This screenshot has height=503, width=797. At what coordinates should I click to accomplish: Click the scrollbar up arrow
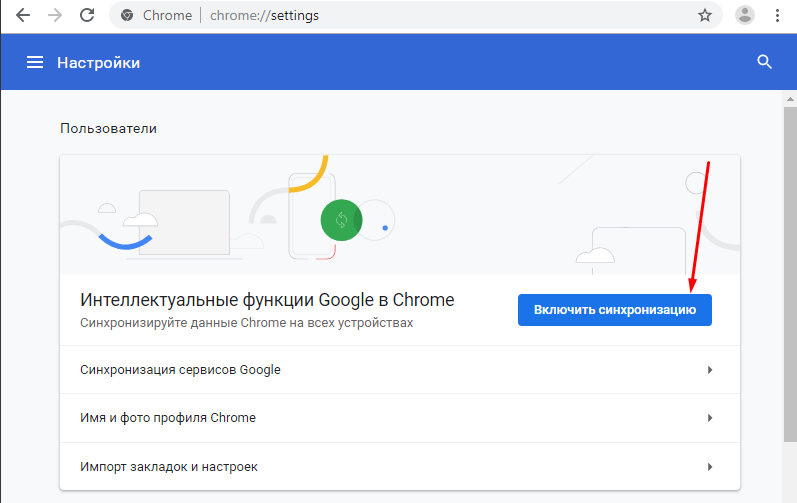(790, 99)
